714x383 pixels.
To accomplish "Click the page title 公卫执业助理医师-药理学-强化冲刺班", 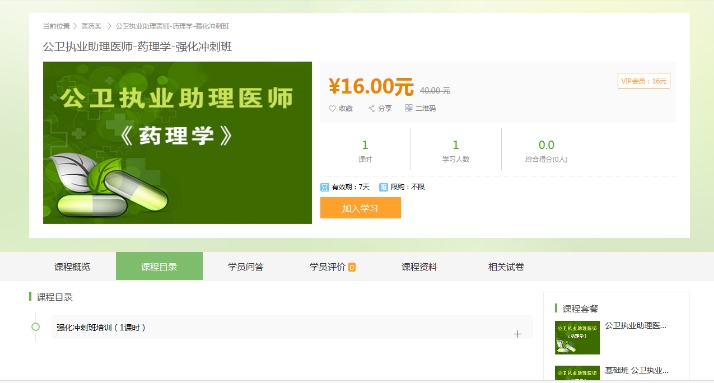I will 138,46.
